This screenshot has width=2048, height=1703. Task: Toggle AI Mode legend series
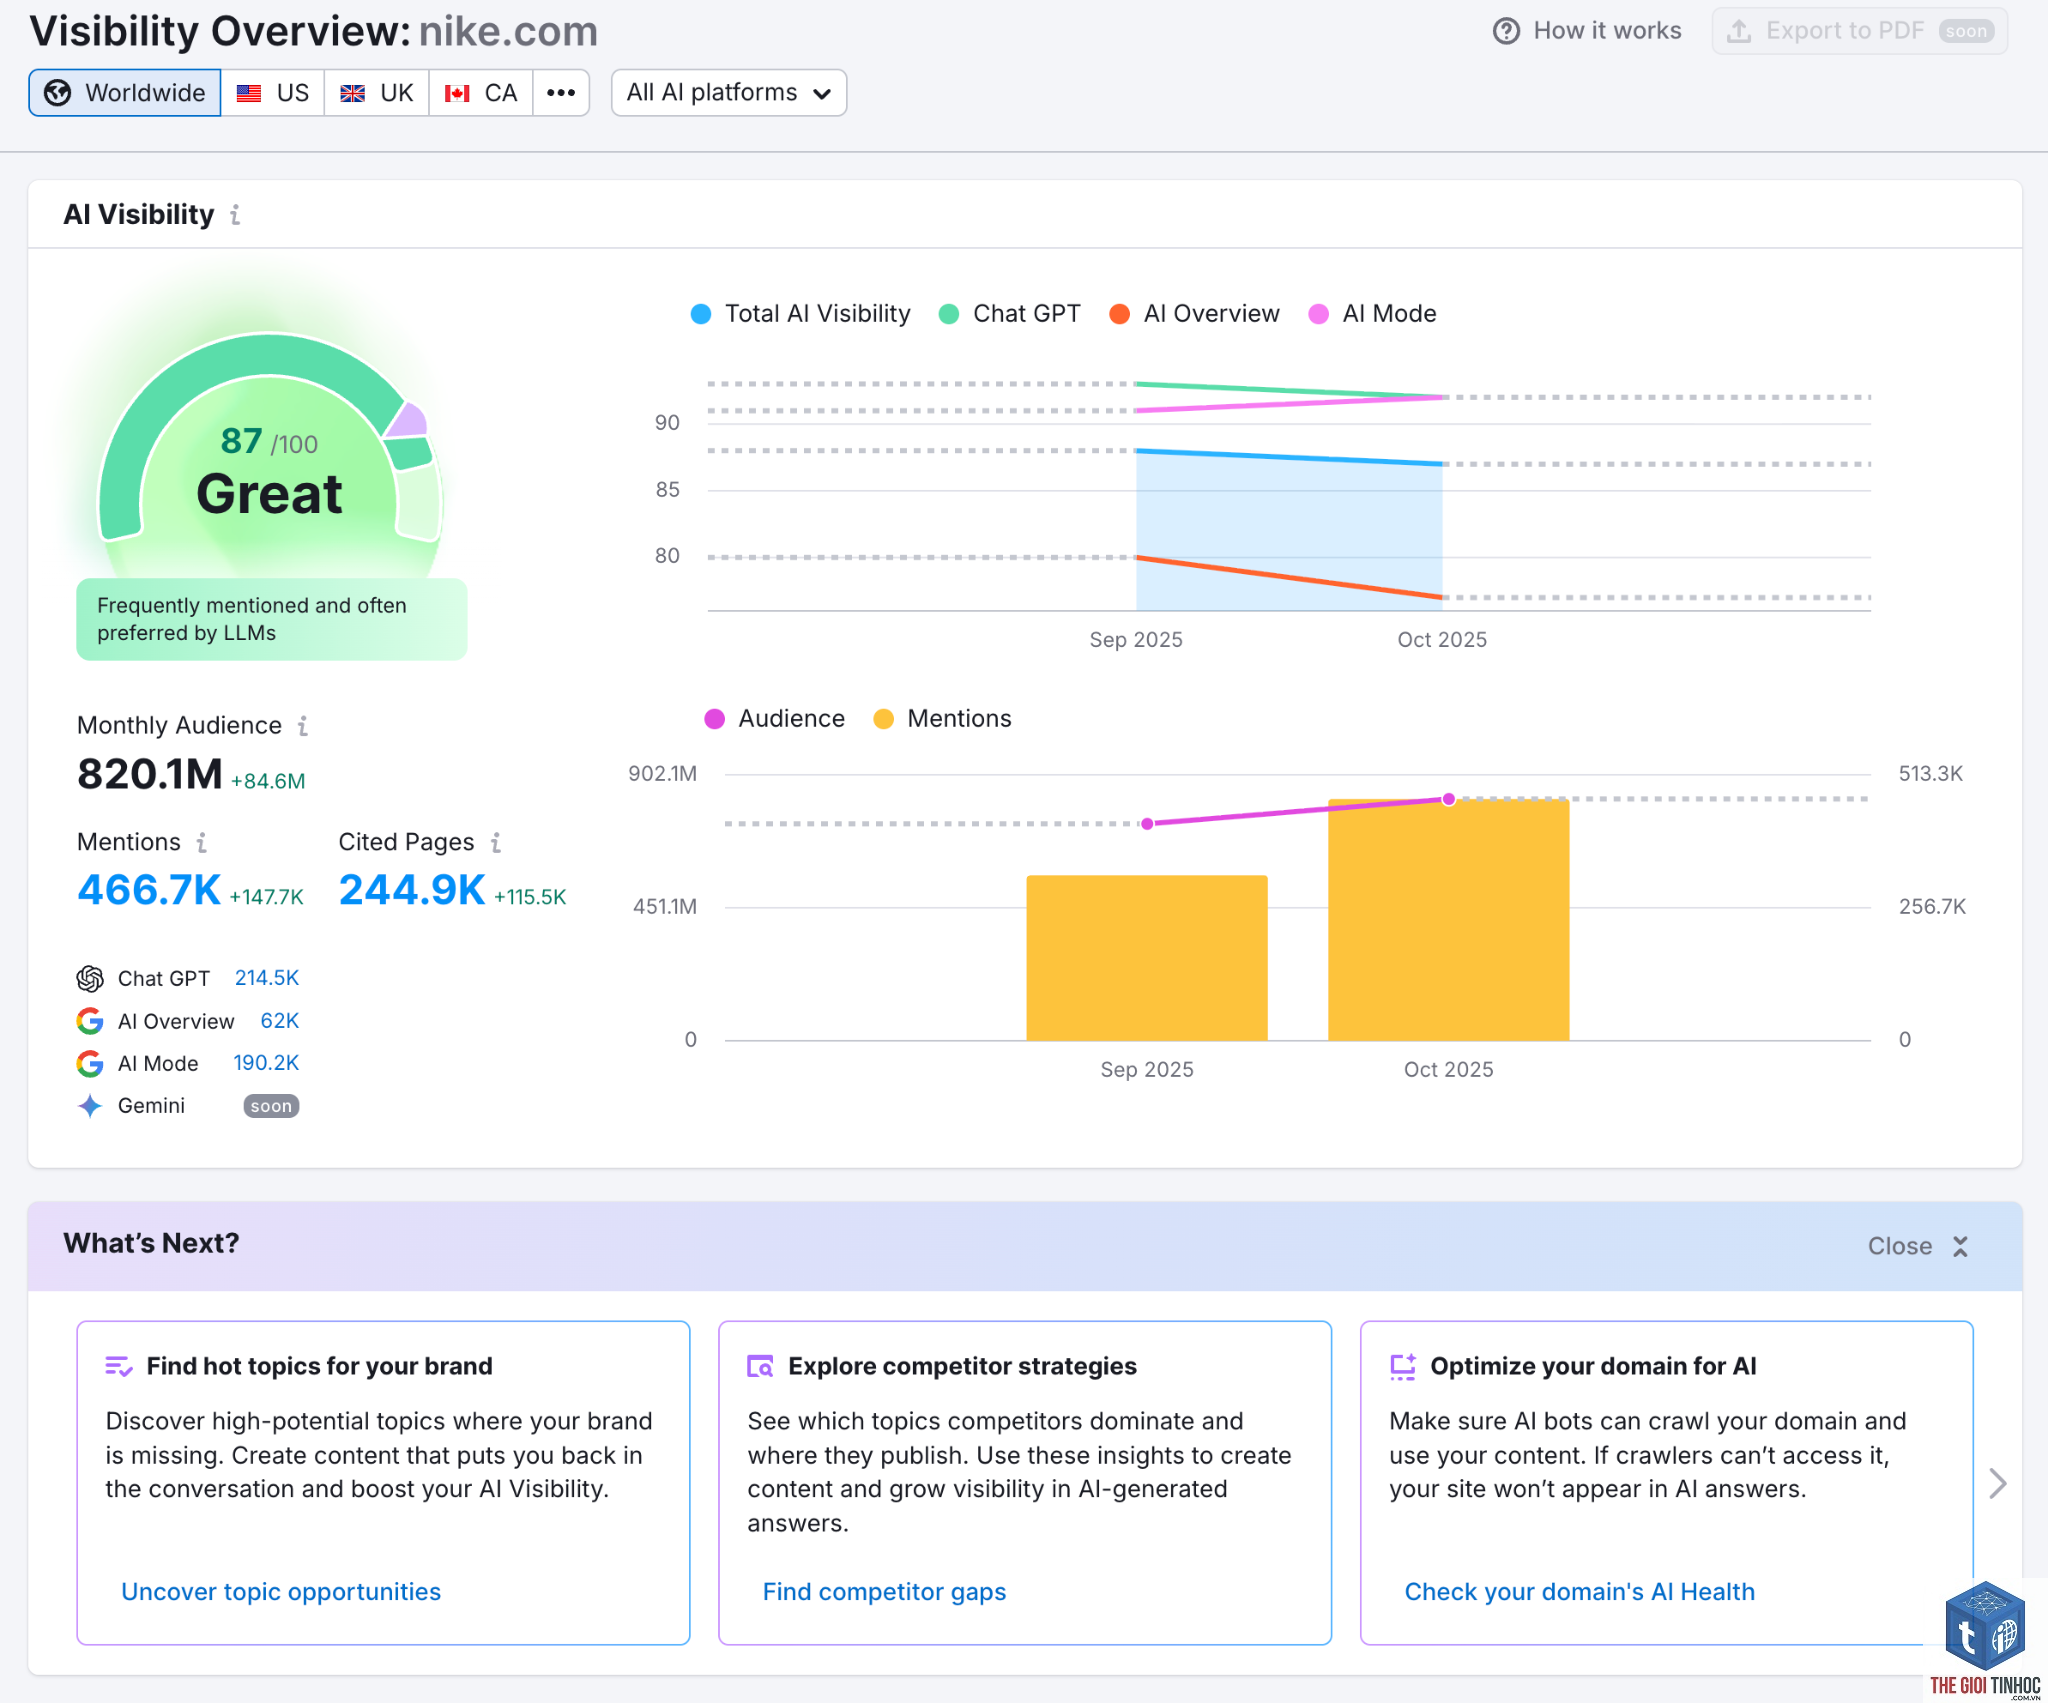click(1373, 314)
